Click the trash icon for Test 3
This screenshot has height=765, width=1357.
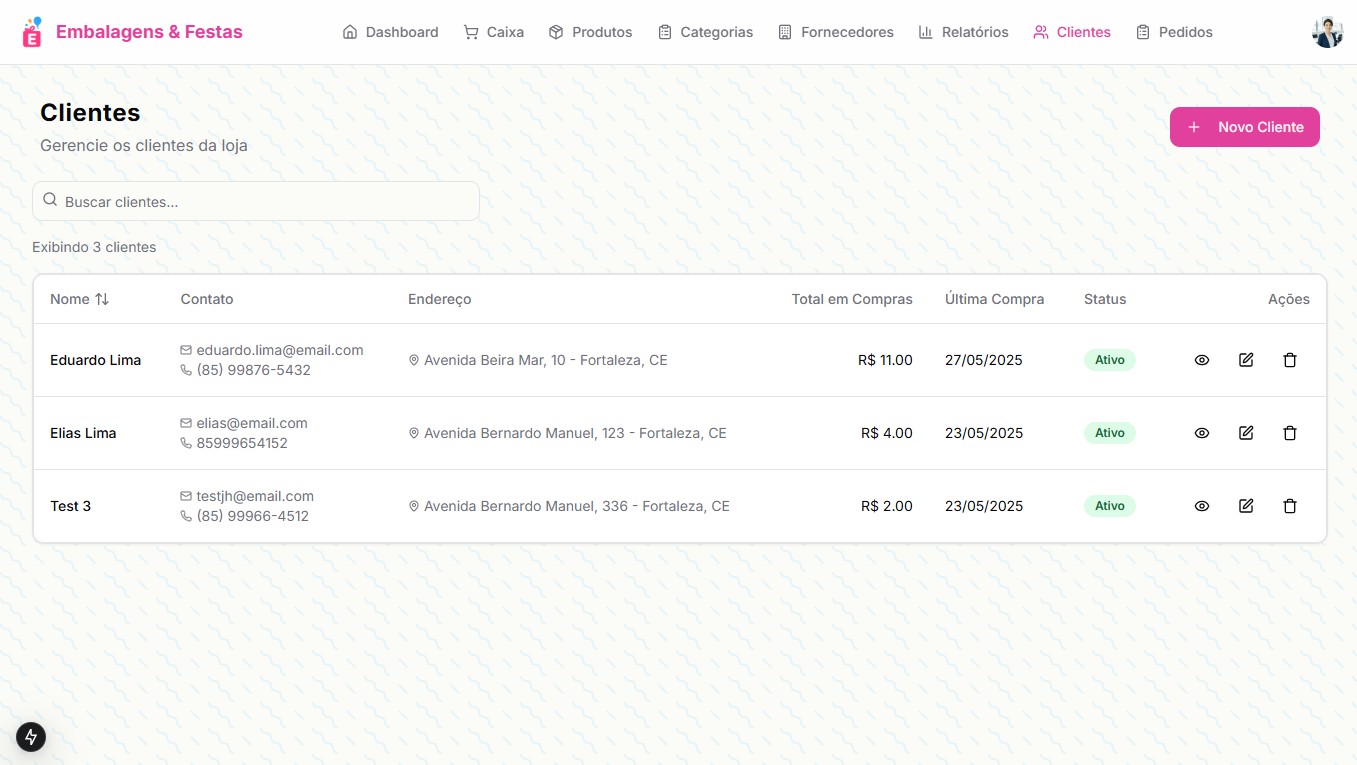coord(1290,506)
